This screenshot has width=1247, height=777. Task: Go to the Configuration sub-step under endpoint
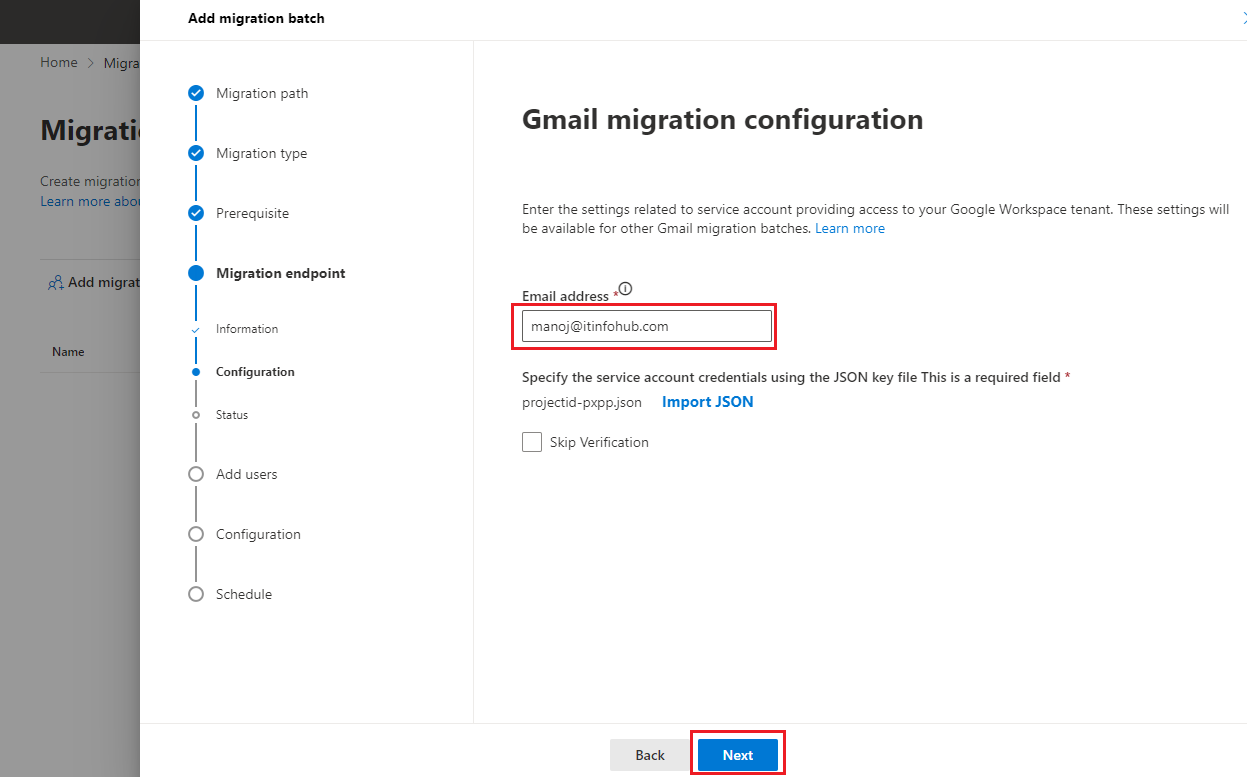click(x=255, y=372)
